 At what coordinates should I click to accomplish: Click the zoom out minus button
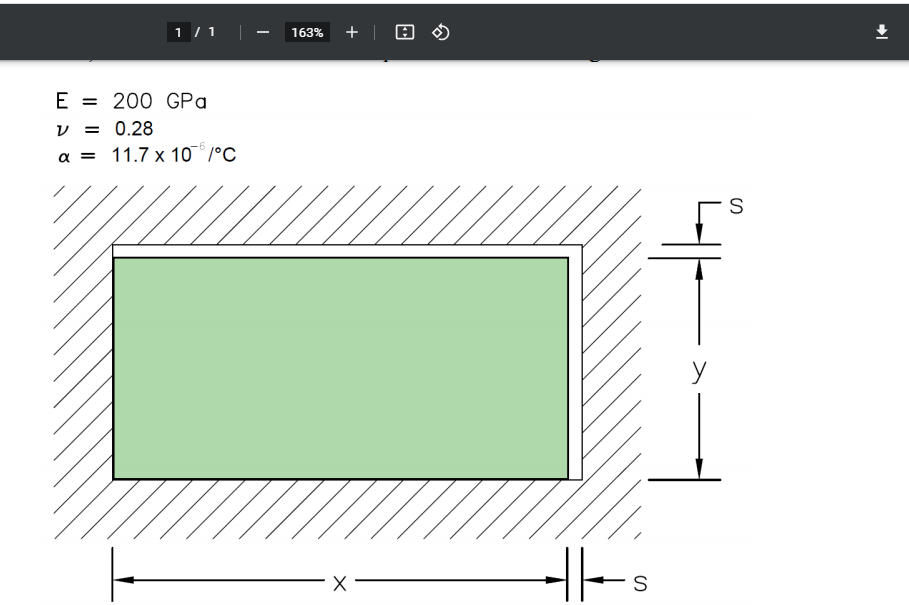click(x=263, y=32)
